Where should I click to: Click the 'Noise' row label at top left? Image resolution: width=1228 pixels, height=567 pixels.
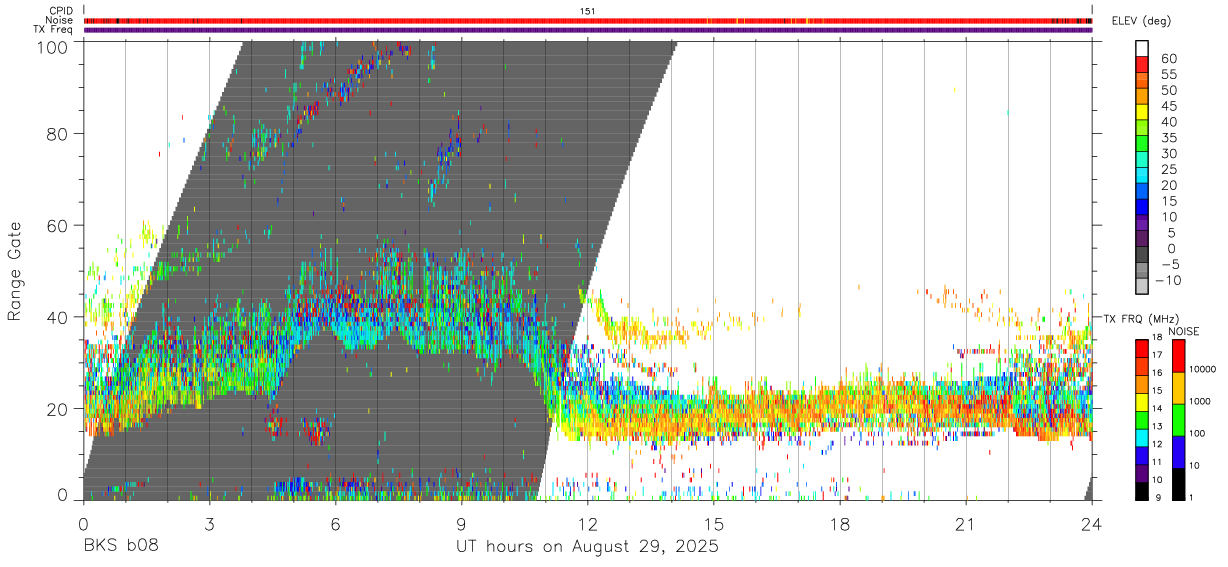(x=60, y=20)
